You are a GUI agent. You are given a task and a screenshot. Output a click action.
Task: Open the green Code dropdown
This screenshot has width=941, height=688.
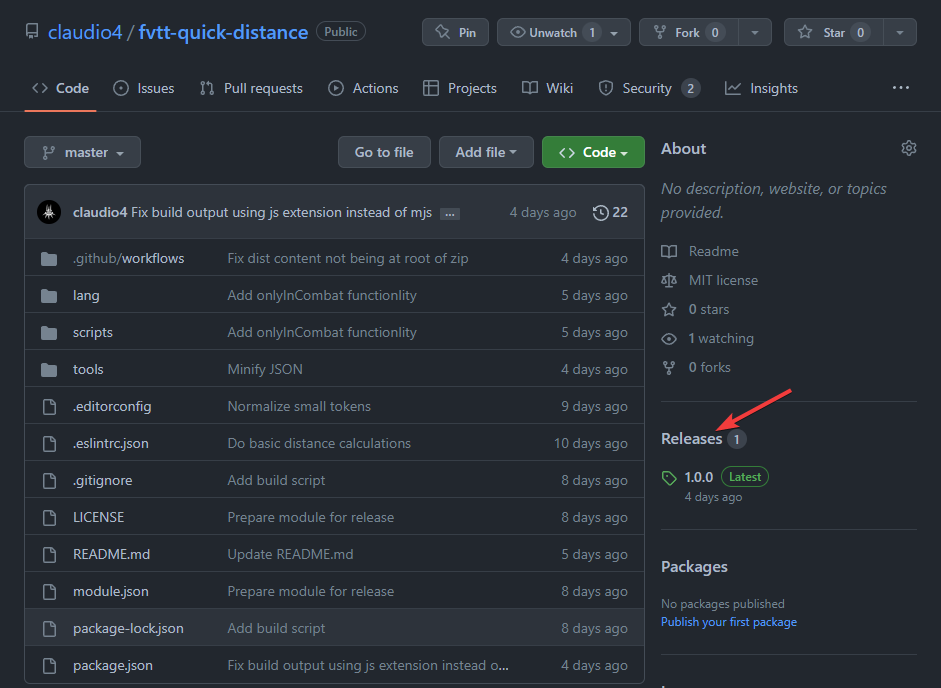coord(593,152)
